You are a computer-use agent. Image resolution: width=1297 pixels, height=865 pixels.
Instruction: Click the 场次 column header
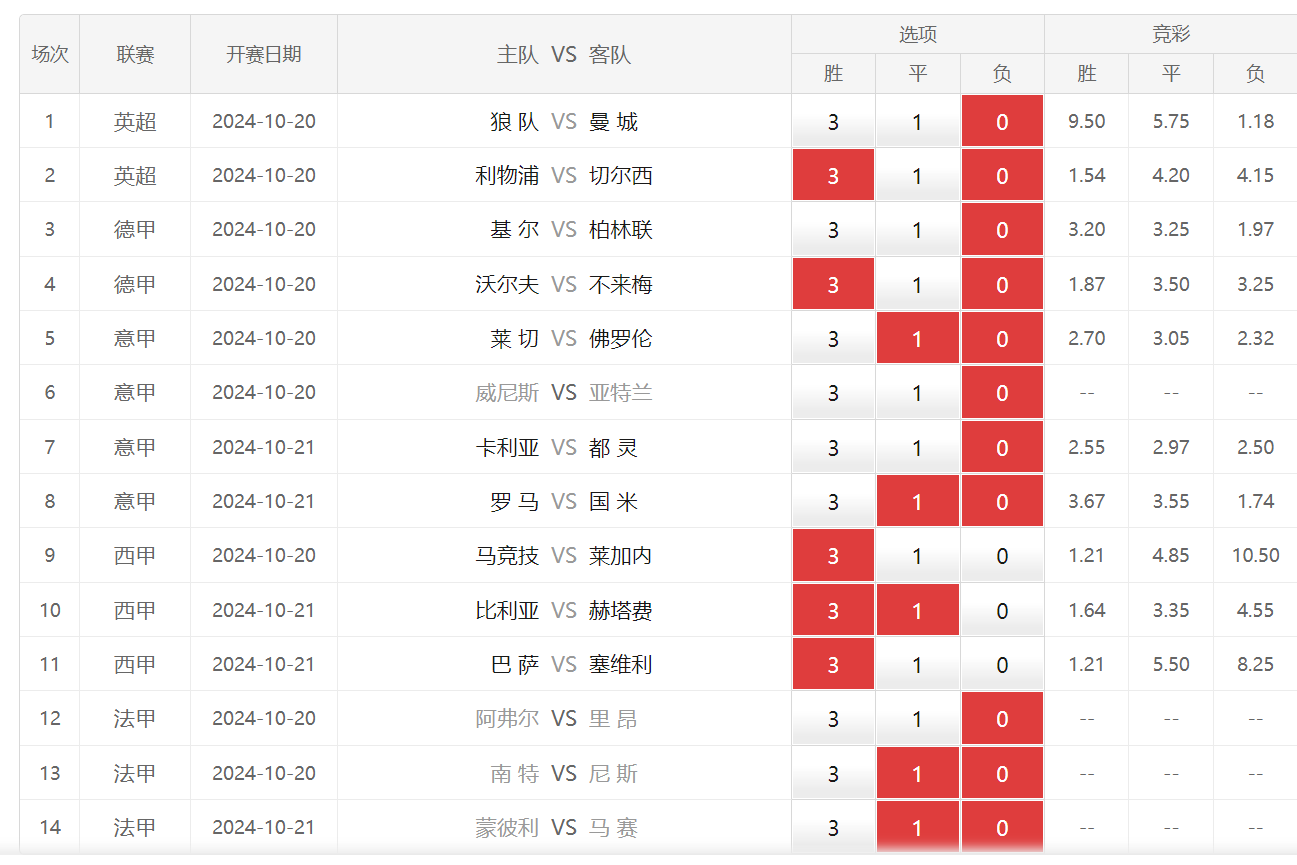pyautogui.click(x=50, y=54)
